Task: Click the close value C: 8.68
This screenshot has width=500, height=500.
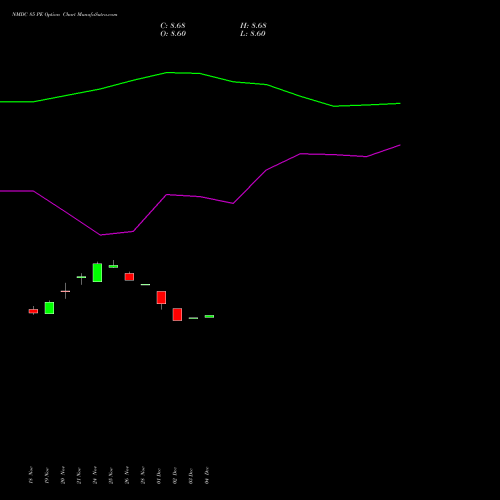Action: (x=173, y=26)
